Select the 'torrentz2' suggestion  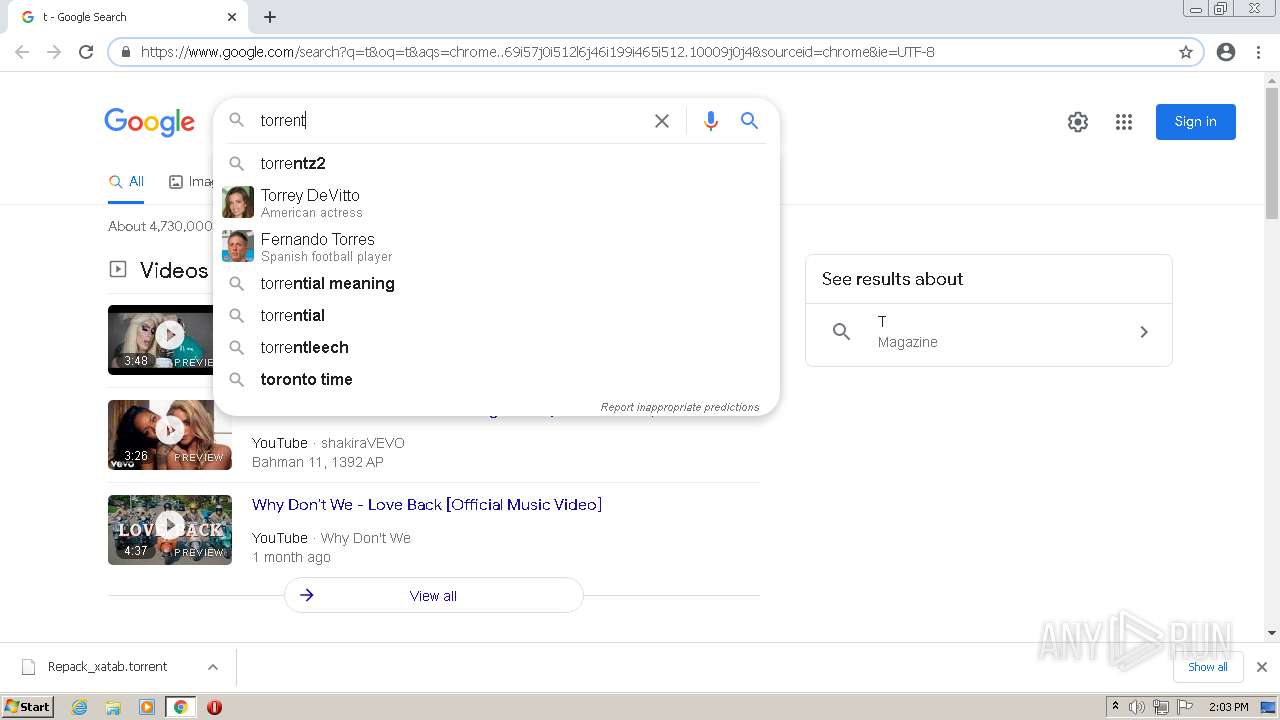click(x=496, y=163)
